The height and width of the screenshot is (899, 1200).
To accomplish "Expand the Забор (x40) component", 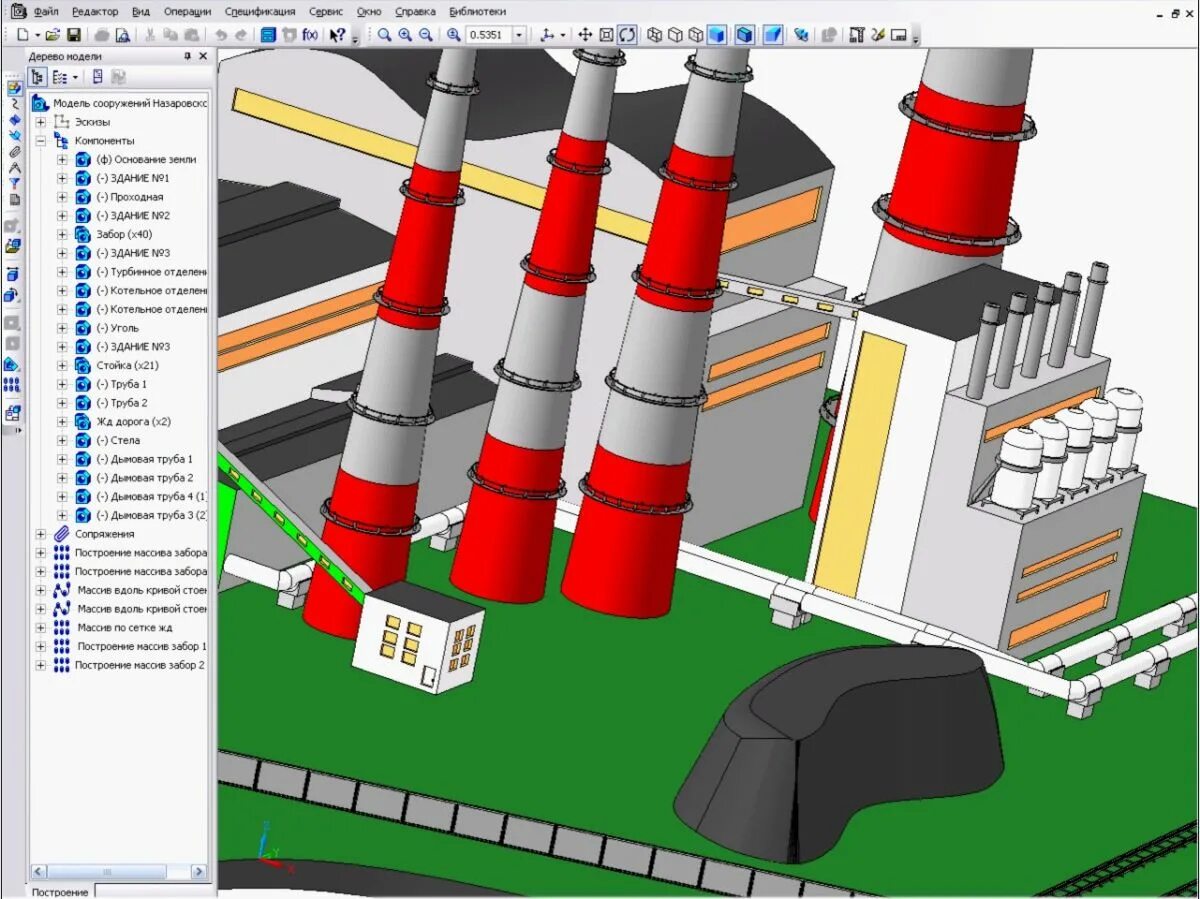I will (62, 234).
